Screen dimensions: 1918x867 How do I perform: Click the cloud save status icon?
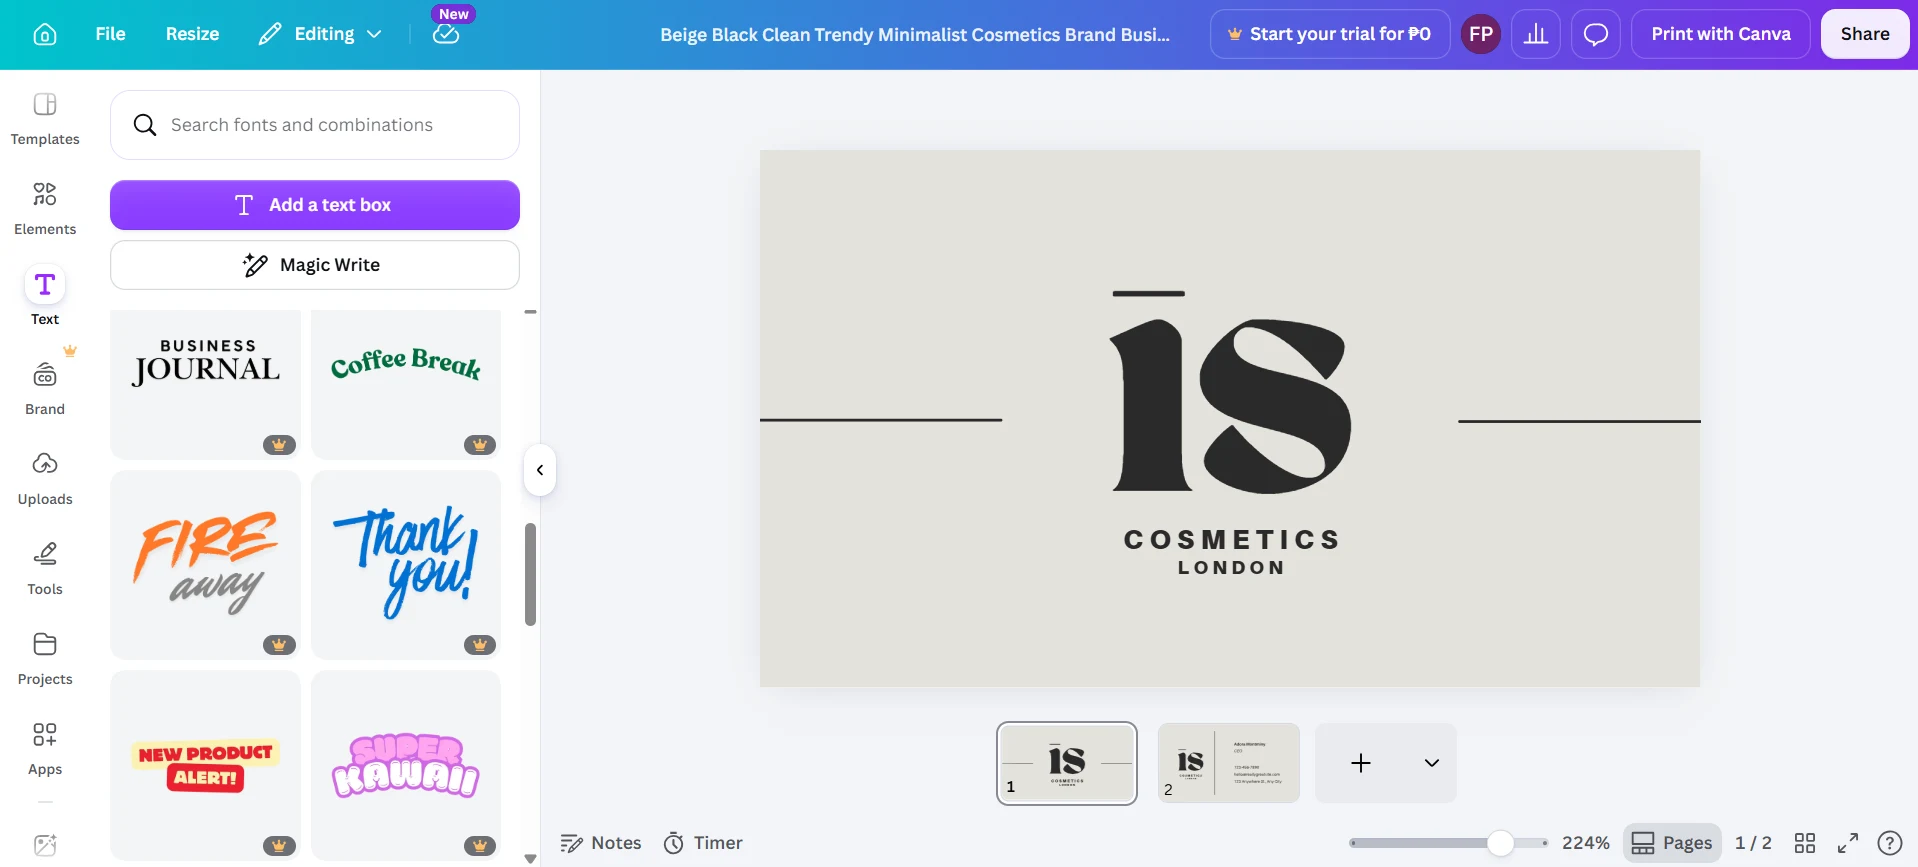click(x=446, y=34)
